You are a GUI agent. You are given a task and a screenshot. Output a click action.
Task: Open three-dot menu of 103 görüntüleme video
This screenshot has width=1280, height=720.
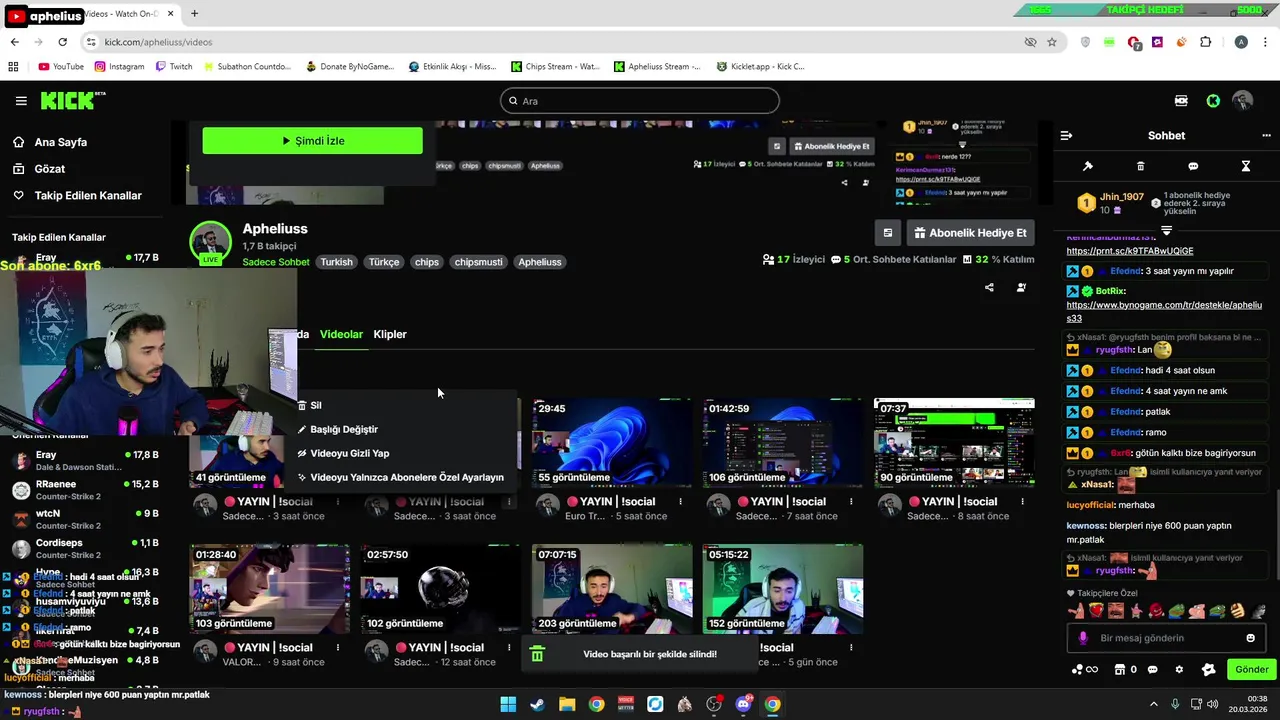coord(338,648)
